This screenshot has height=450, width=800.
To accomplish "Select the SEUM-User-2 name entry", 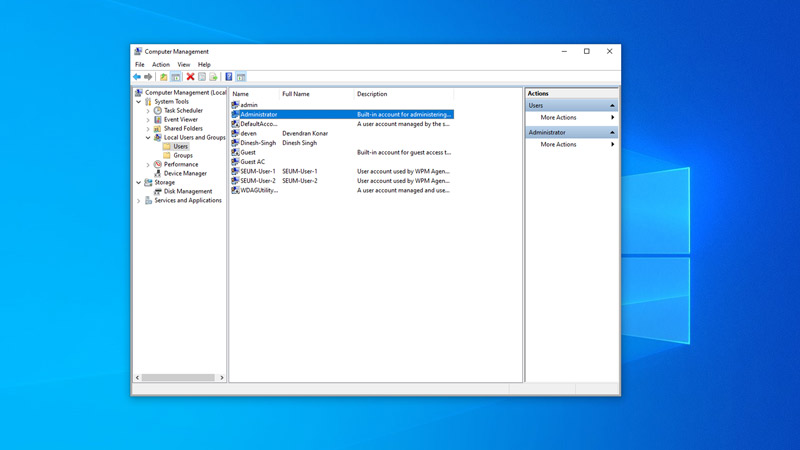I will coord(258,181).
